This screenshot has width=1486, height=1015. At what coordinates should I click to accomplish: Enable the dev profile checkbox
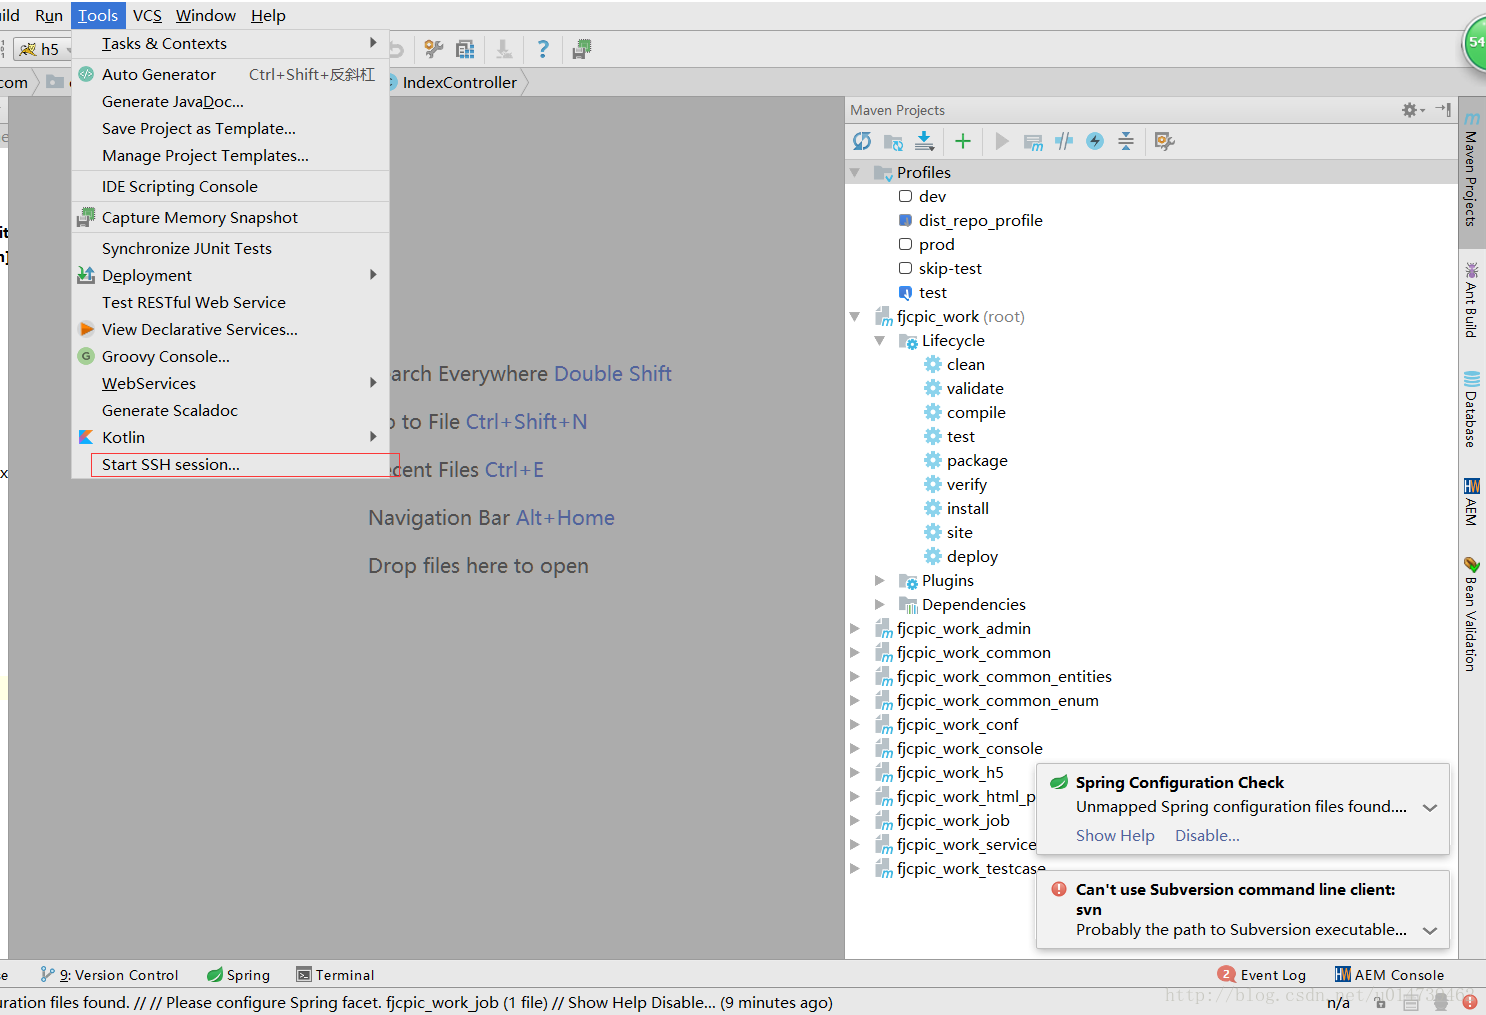pos(905,196)
